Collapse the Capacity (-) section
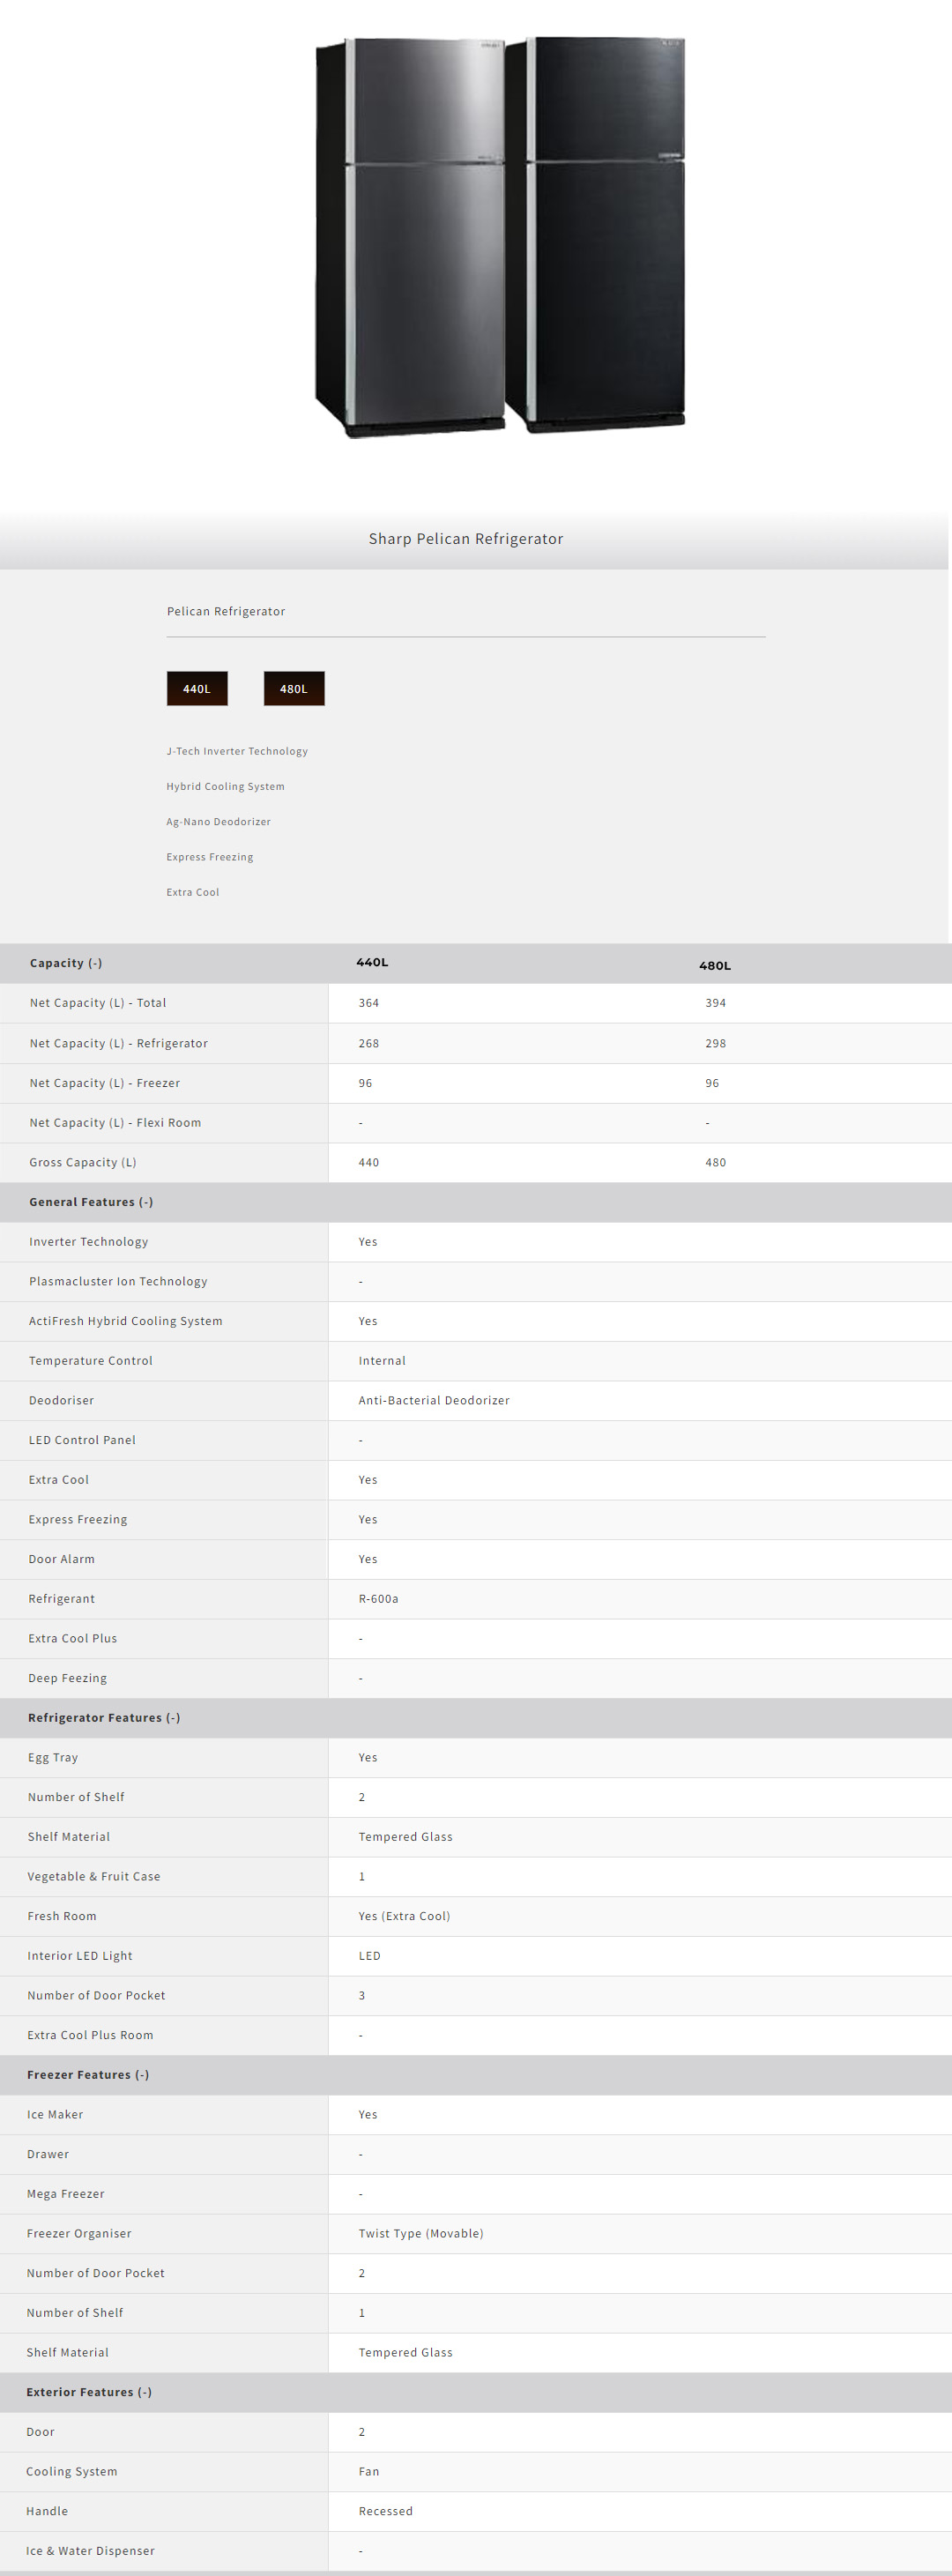952x2576 pixels. coord(66,963)
